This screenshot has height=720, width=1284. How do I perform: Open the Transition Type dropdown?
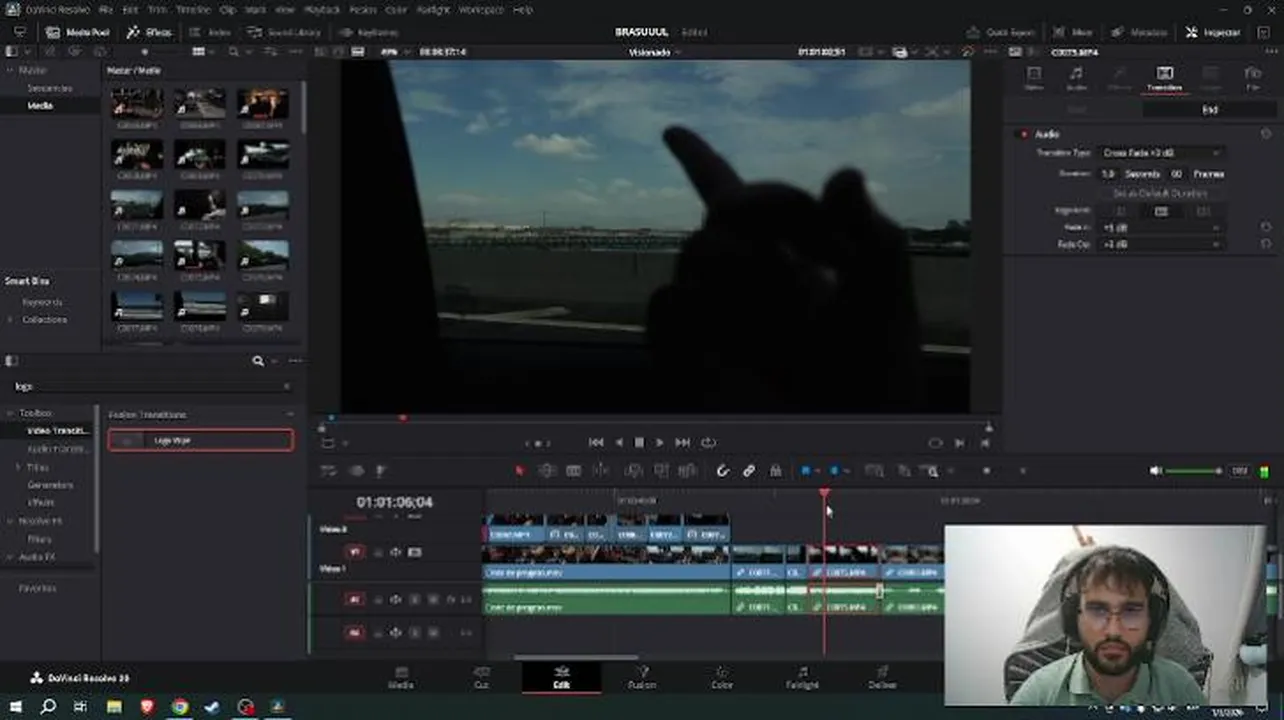point(1160,153)
